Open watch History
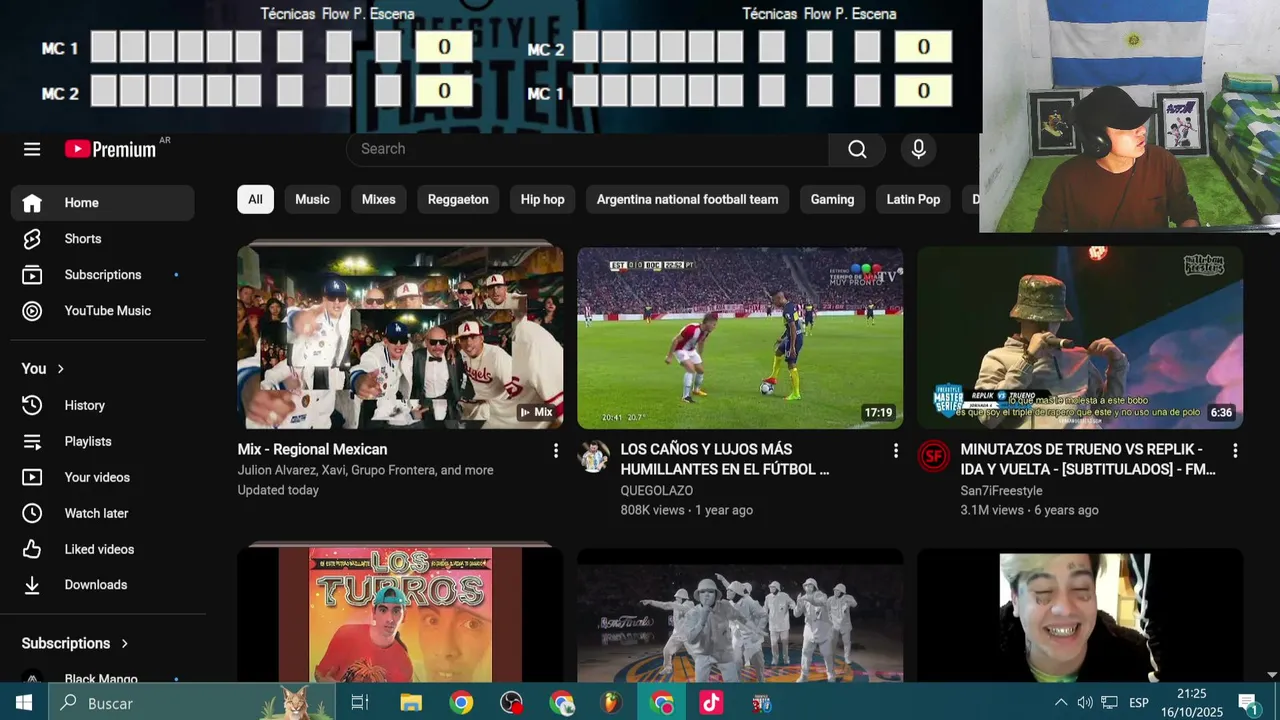This screenshot has height=720, width=1280. (103, 405)
